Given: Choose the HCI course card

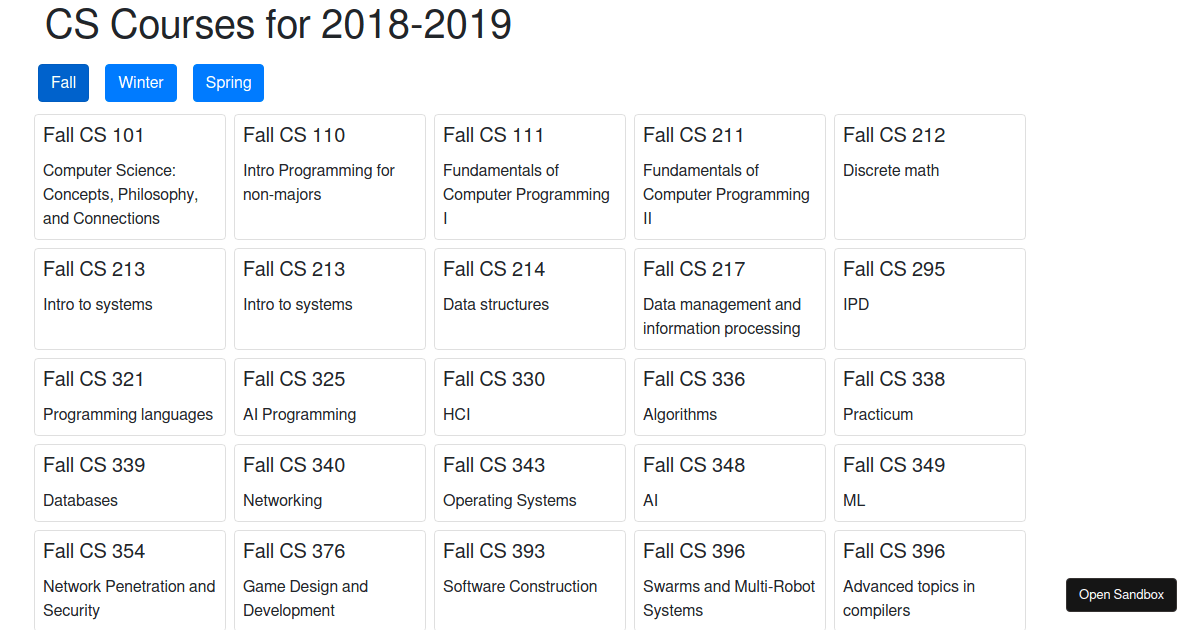Looking at the screenshot, I should [530, 397].
